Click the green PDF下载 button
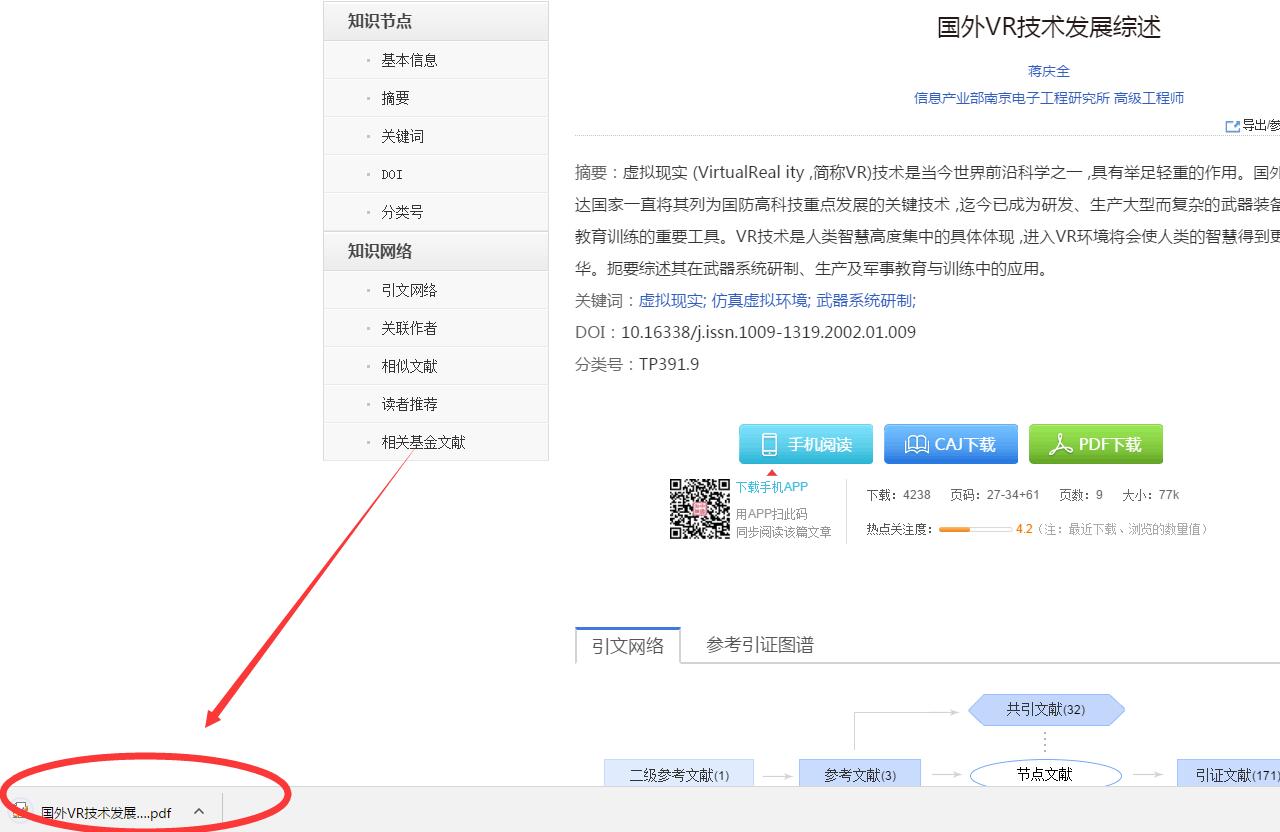The height and width of the screenshot is (832, 1280). click(x=1095, y=444)
